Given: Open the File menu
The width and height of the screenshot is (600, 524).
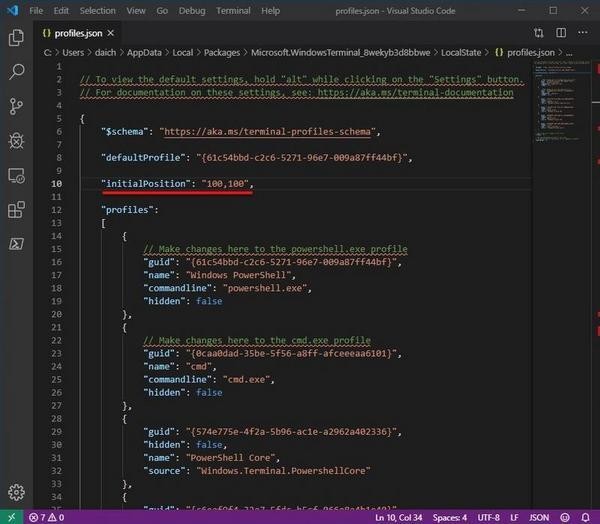Looking at the screenshot, I should 36,11.
